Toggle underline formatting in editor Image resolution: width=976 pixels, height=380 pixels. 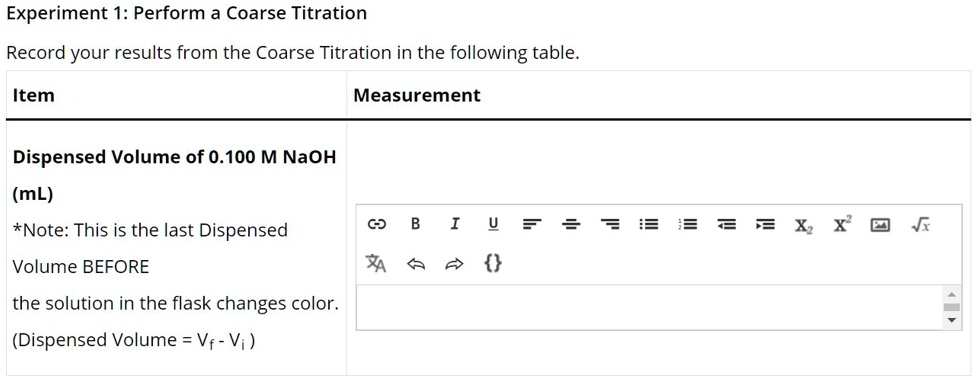[494, 224]
